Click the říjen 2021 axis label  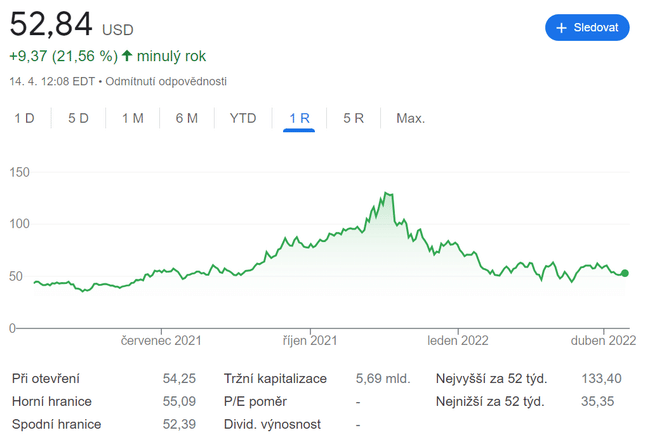[x=310, y=341]
